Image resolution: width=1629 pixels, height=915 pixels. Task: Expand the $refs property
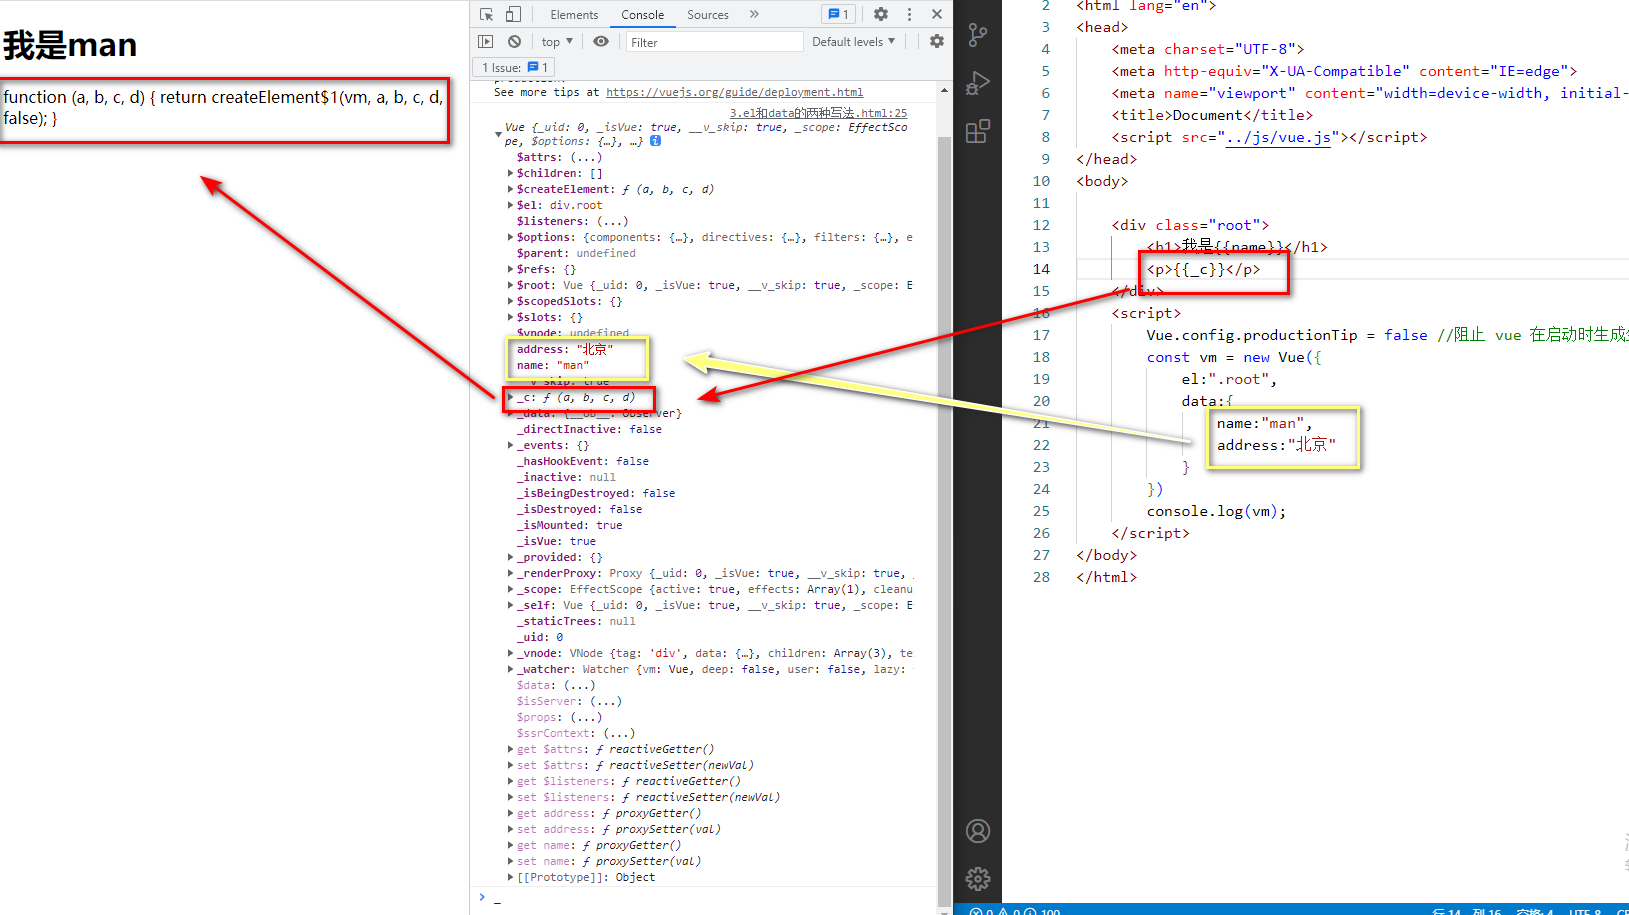(511, 269)
